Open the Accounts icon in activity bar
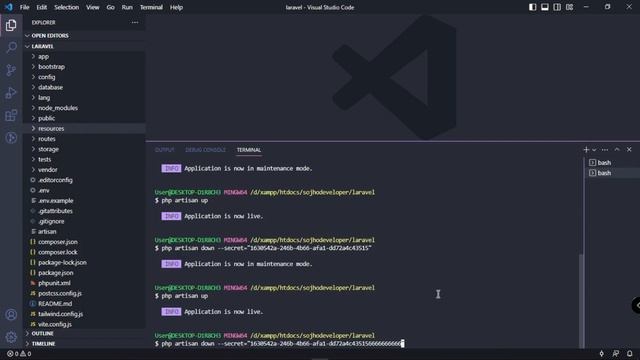This screenshot has width=640, height=360. point(11,315)
